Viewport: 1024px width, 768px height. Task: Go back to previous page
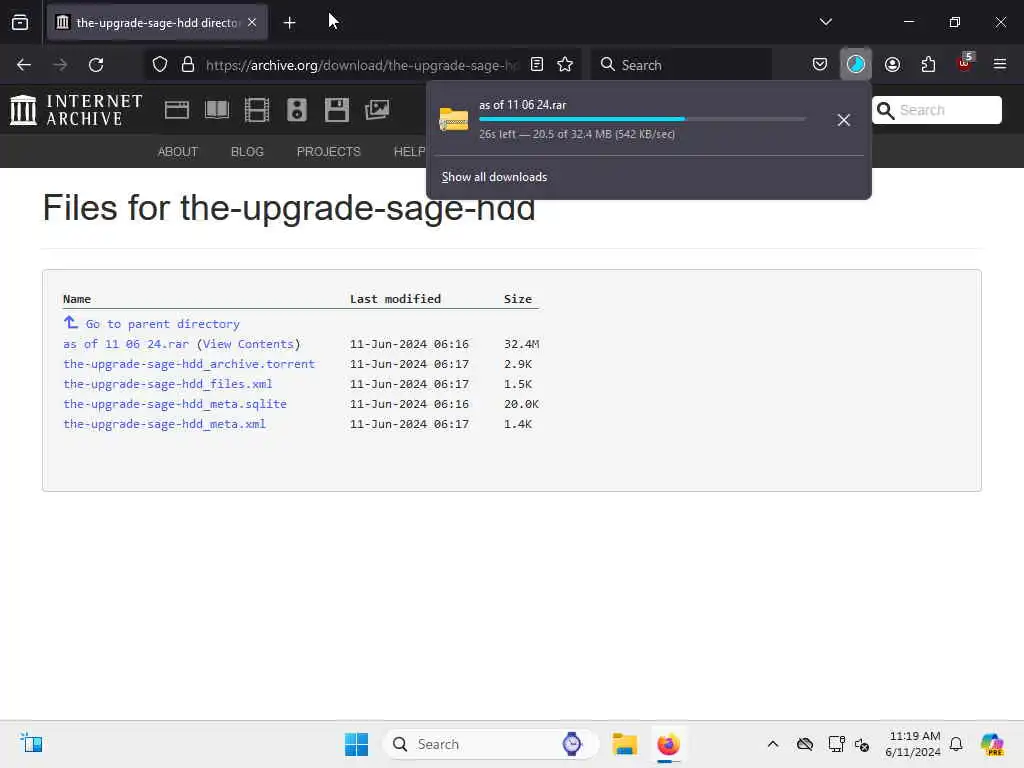point(24,65)
